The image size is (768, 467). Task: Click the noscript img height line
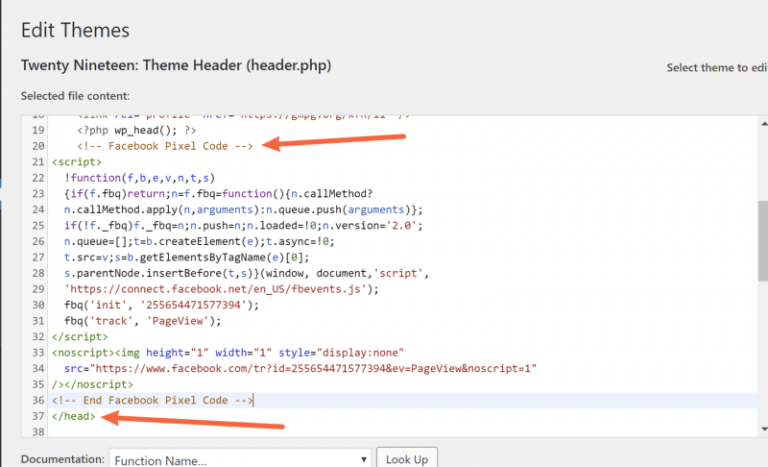click(228, 352)
